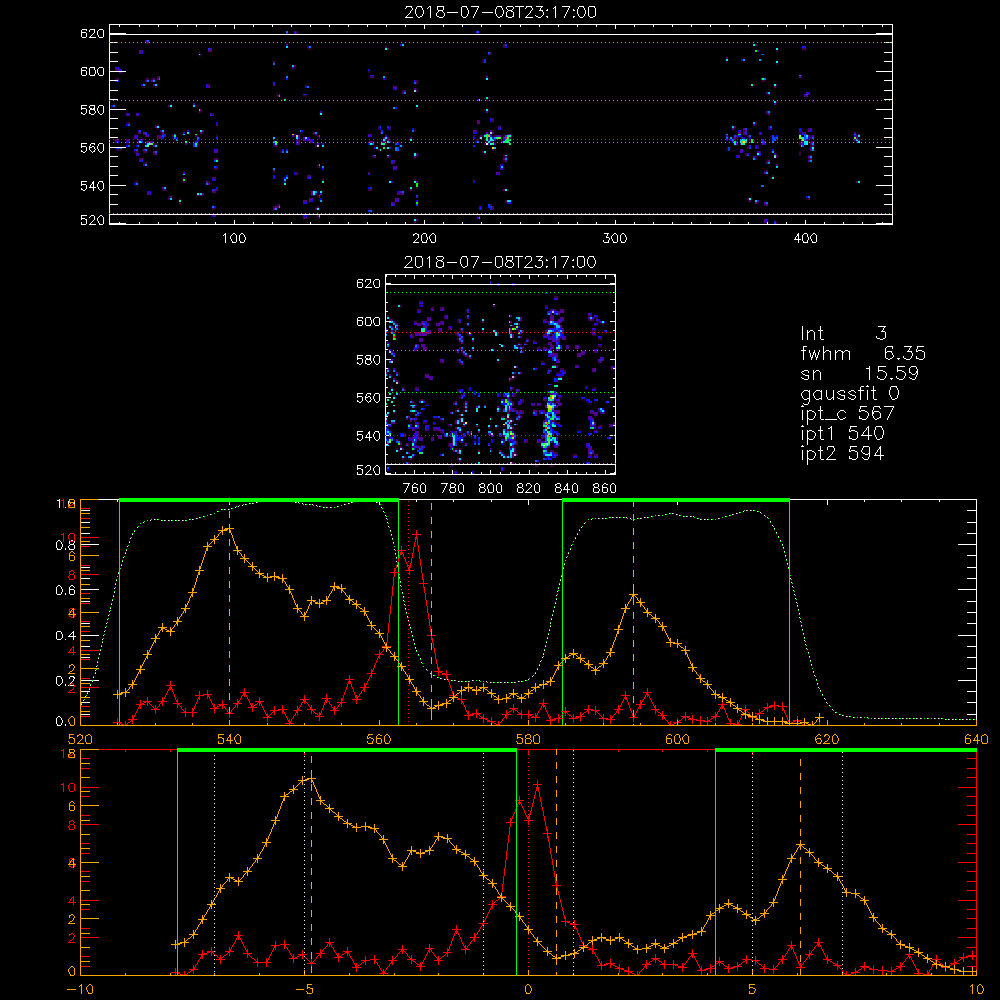Click x-axis label '860' on the middle image
Image resolution: width=1000 pixels, height=1000 pixels.
605,489
